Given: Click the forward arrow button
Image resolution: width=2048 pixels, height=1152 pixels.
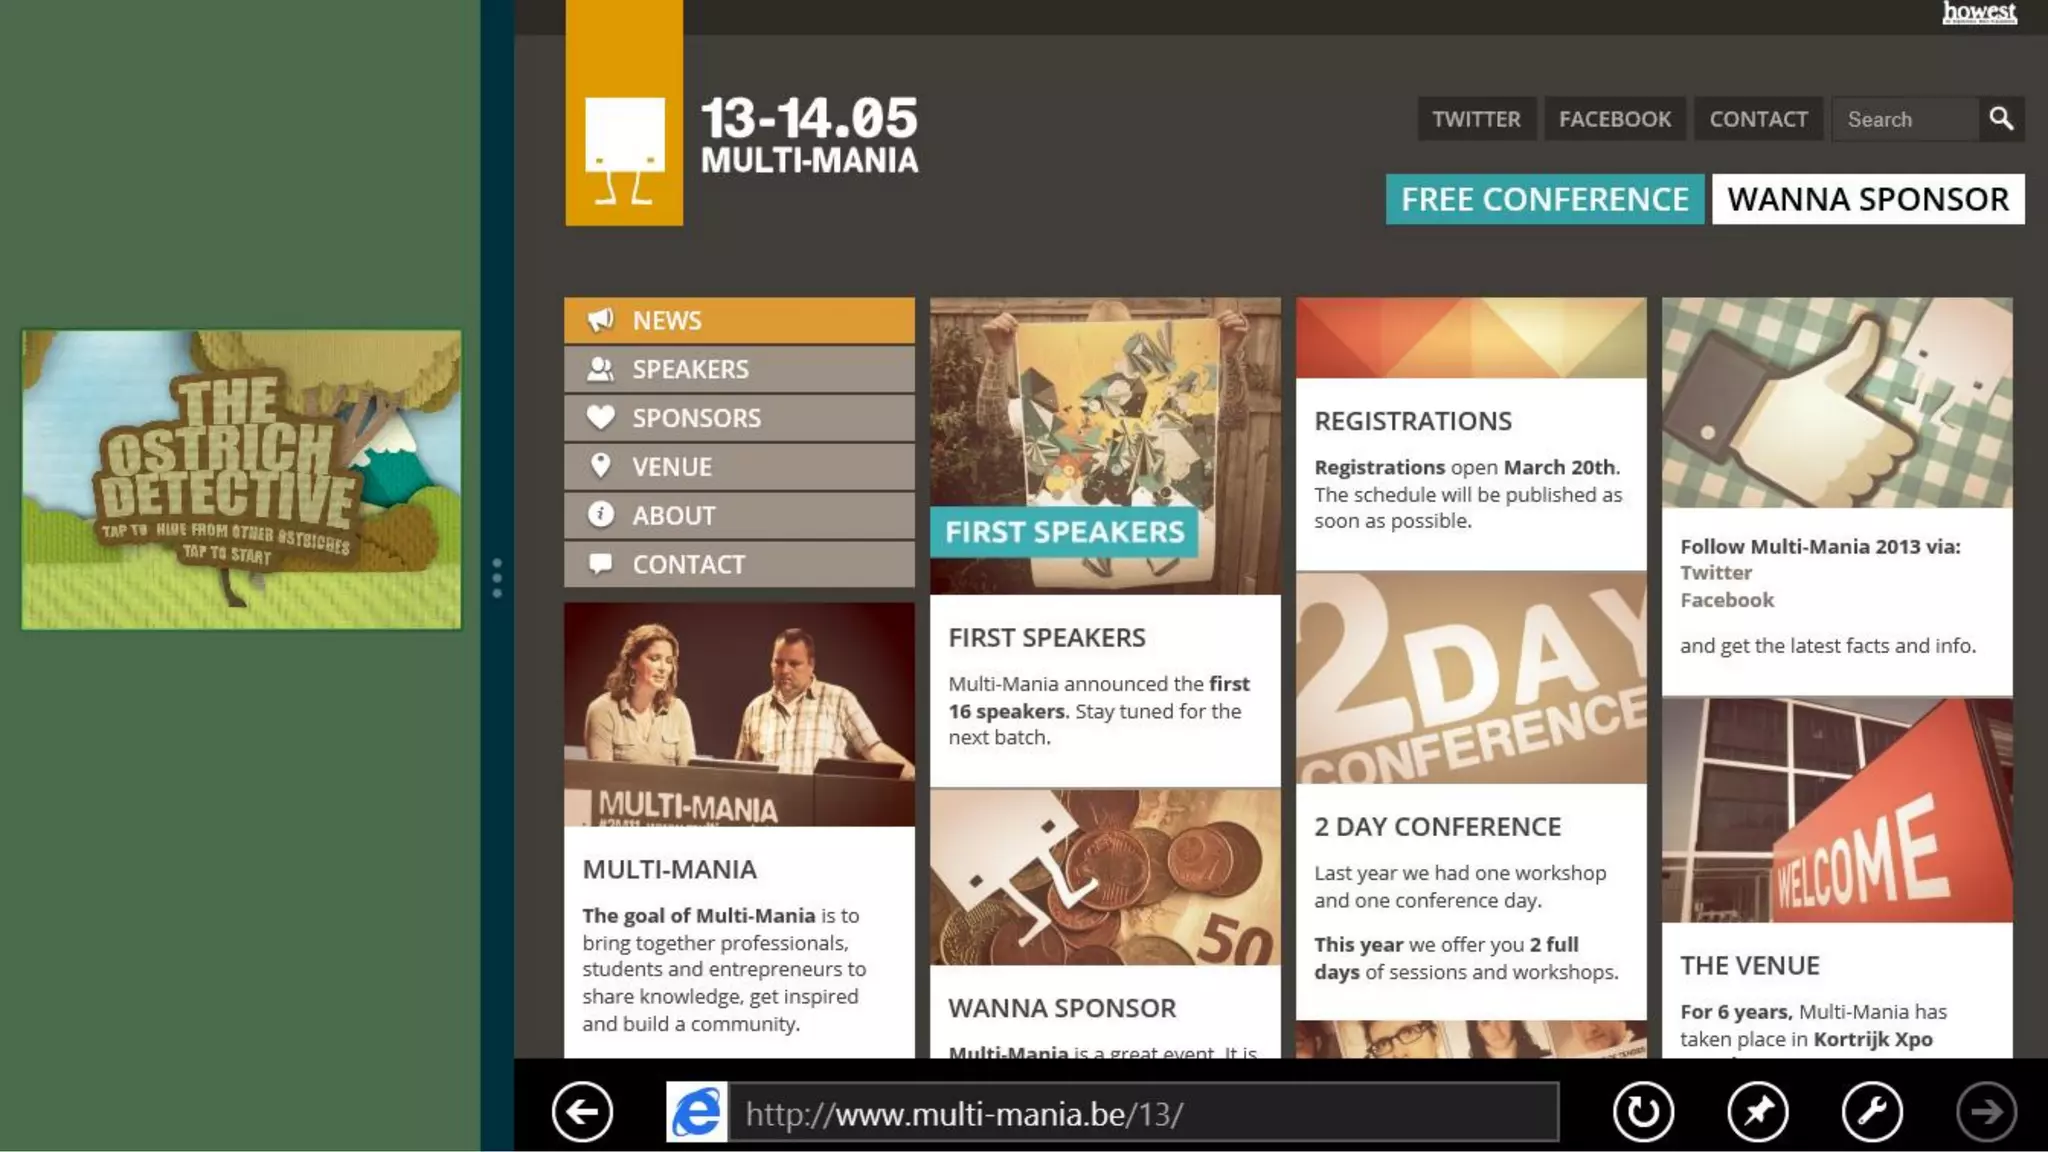Looking at the screenshot, I should click(1986, 1111).
